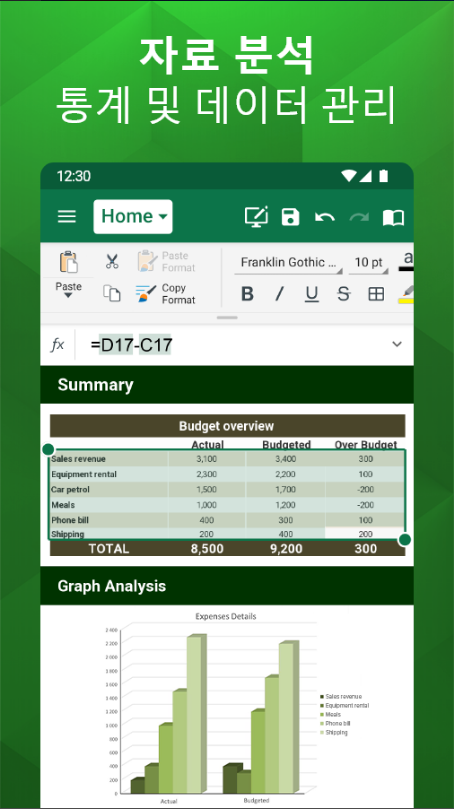Open the Home ribbon dropdown
Screen dimensions: 454x809
133,216
